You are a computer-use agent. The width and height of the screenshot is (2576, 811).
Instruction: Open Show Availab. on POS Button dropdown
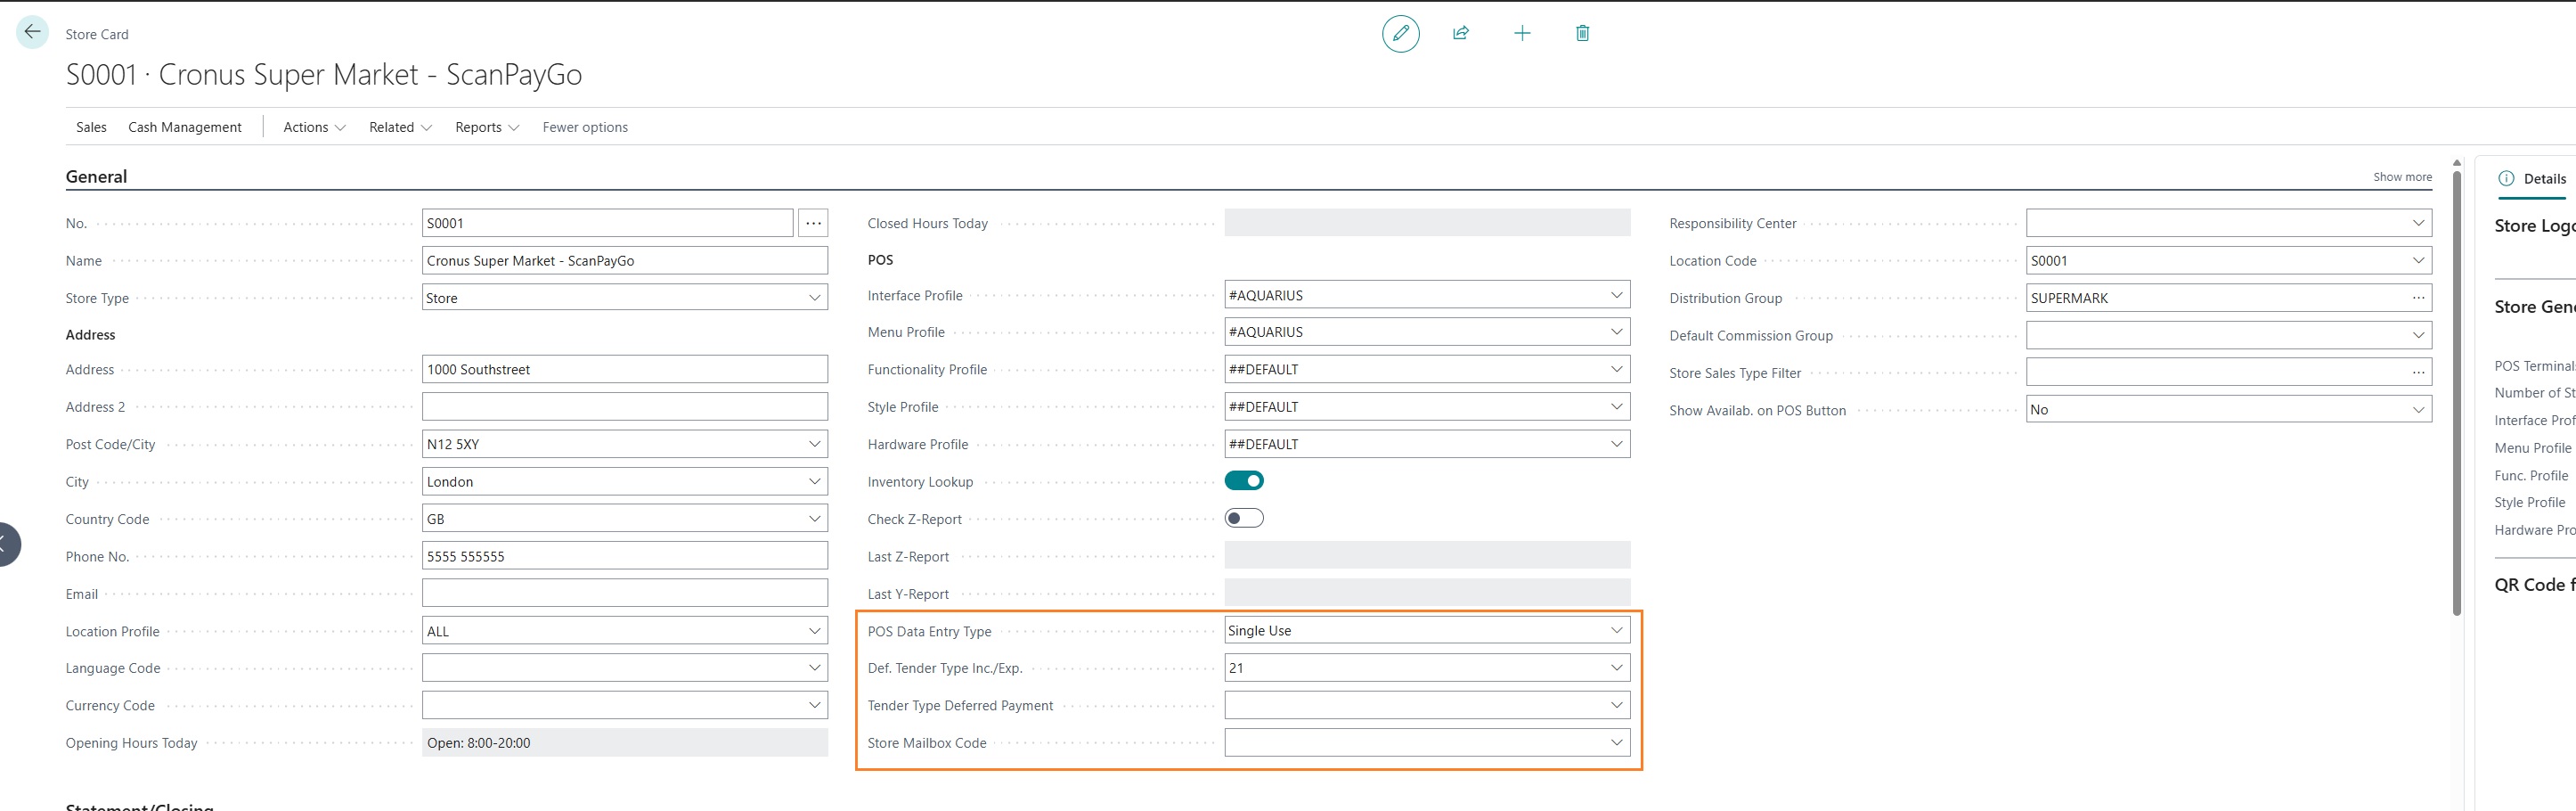(2418, 410)
